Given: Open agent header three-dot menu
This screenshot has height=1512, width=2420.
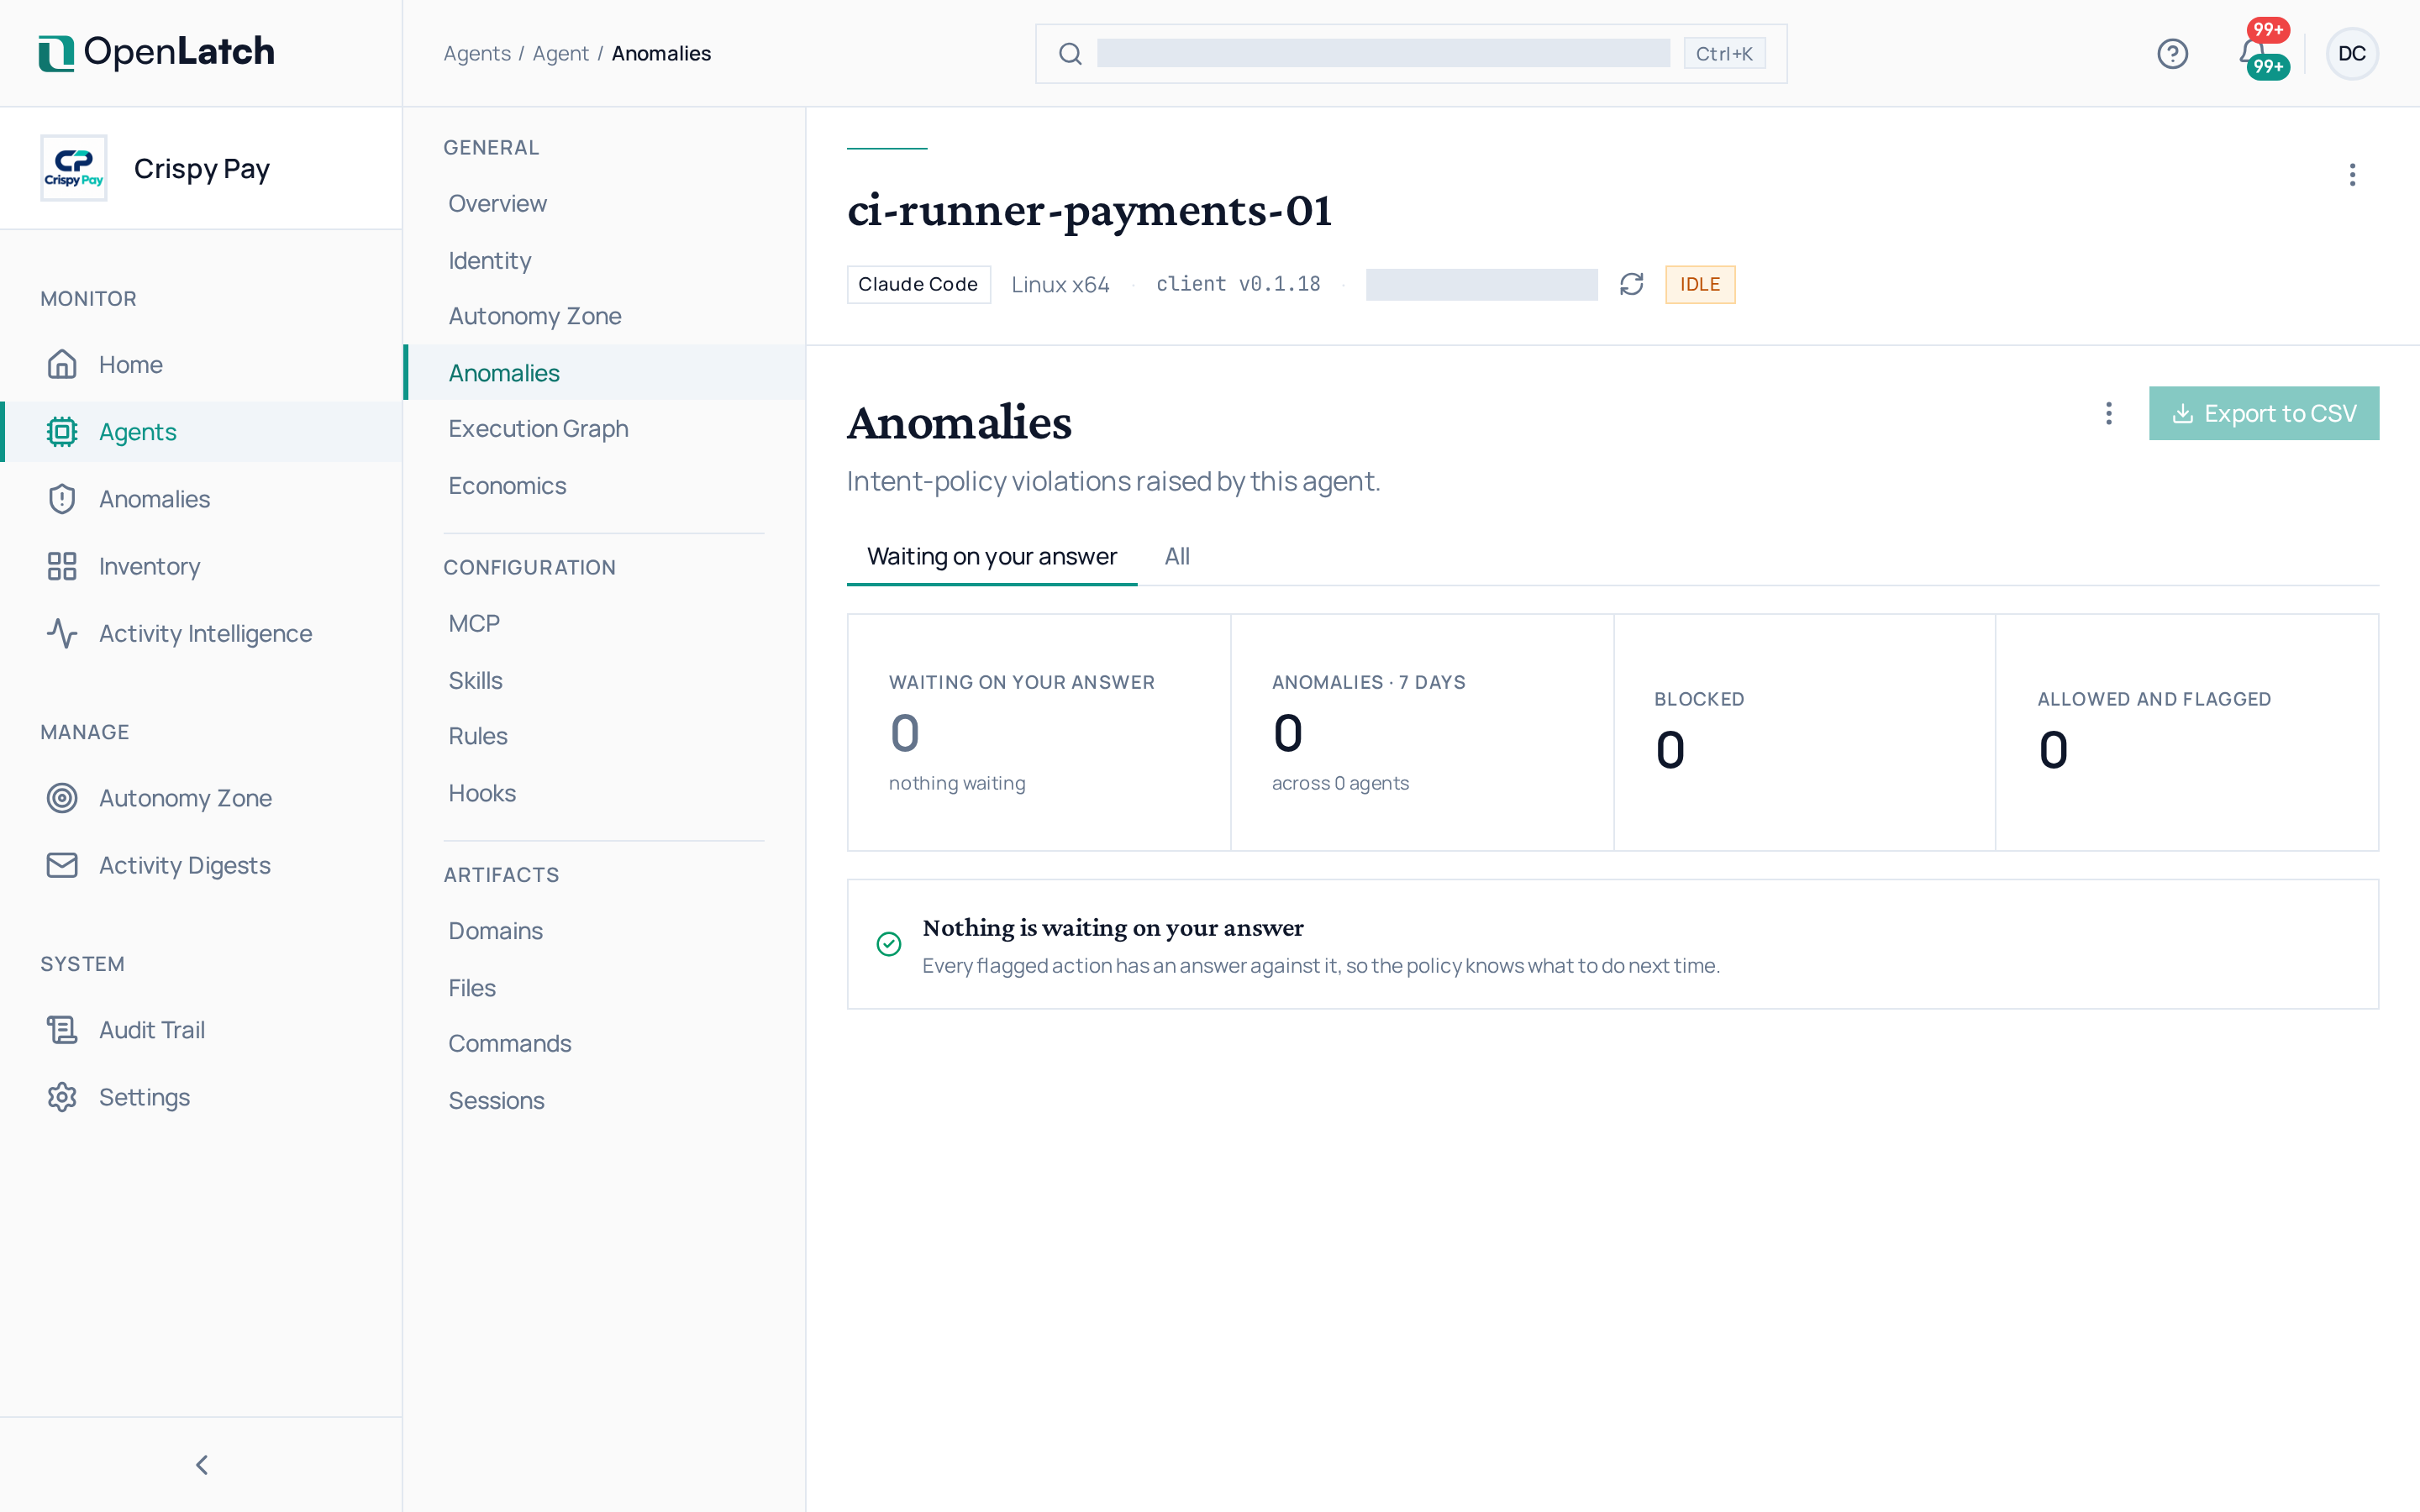Looking at the screenshot, I should pos(2352,175).
